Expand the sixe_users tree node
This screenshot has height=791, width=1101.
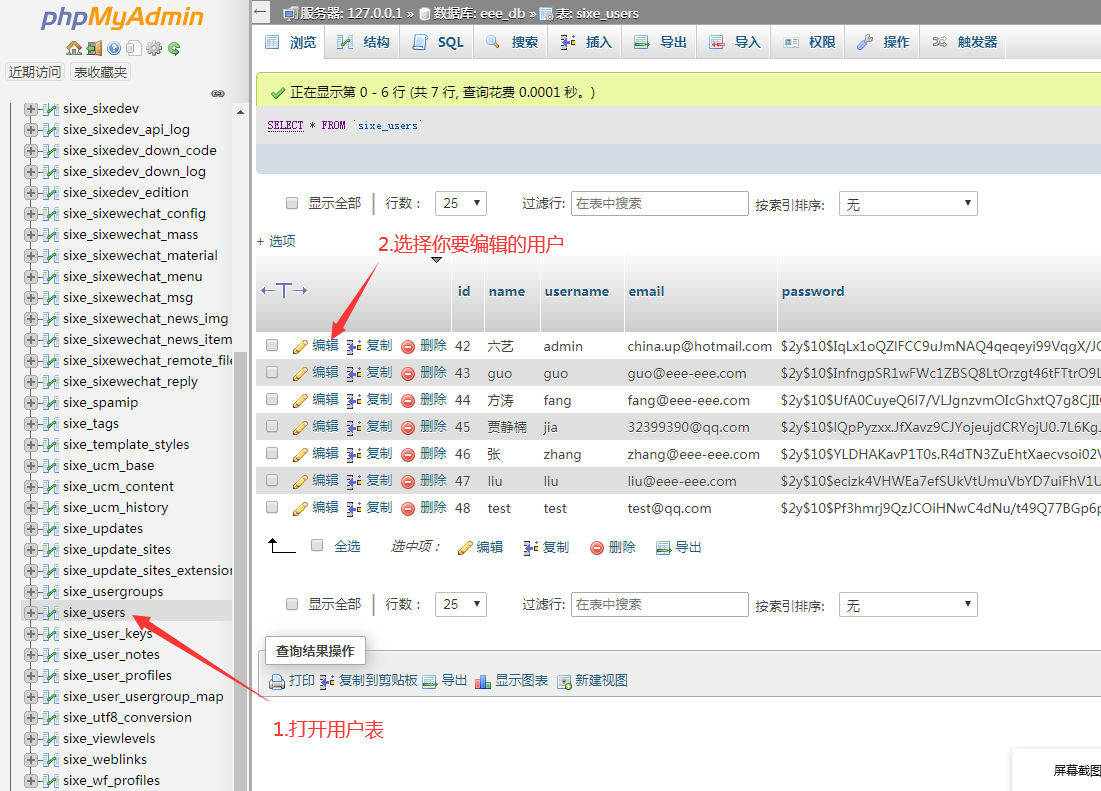(x=31, y=612)
